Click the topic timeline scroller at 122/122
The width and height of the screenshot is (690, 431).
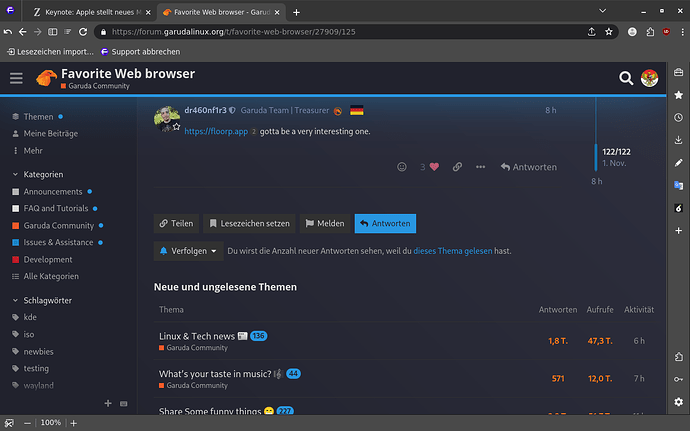596,157
